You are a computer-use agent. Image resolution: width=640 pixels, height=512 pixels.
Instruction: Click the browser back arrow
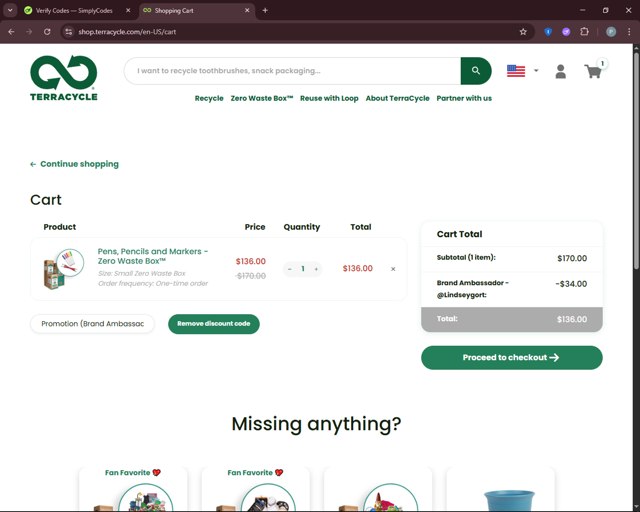tap(11, 31)
